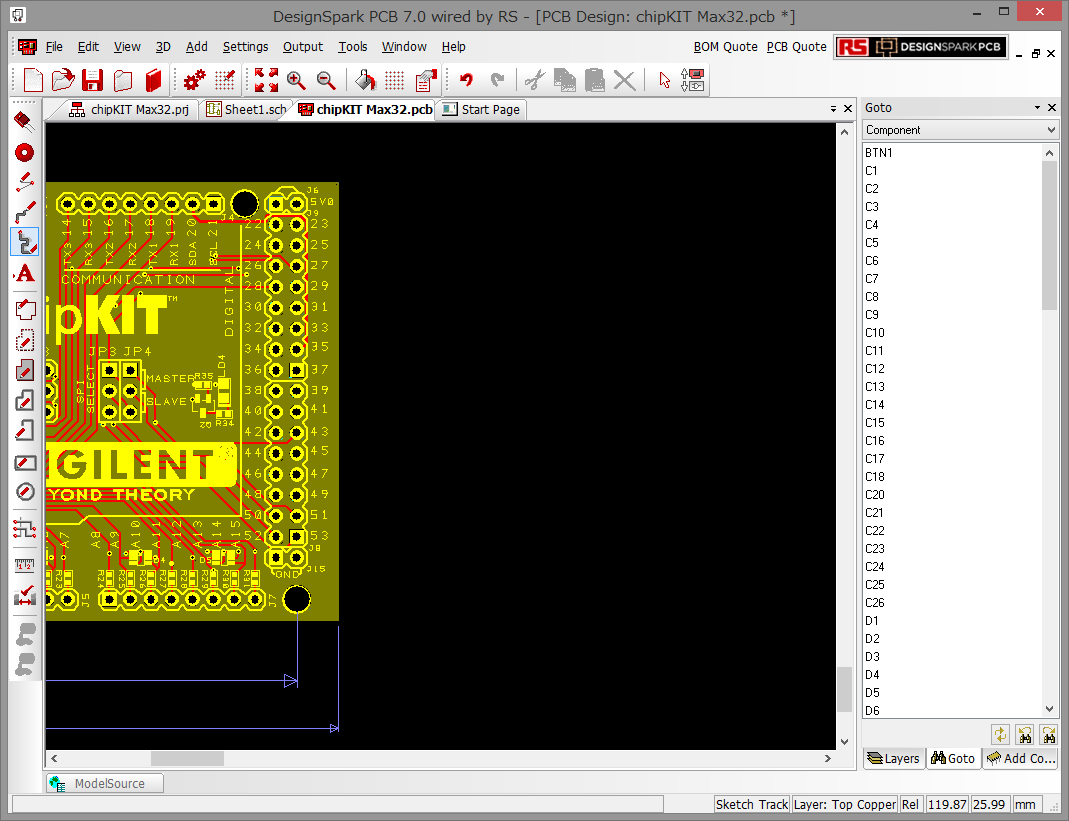Click the Rel coordinate mode in status bar

coord(910,805)
